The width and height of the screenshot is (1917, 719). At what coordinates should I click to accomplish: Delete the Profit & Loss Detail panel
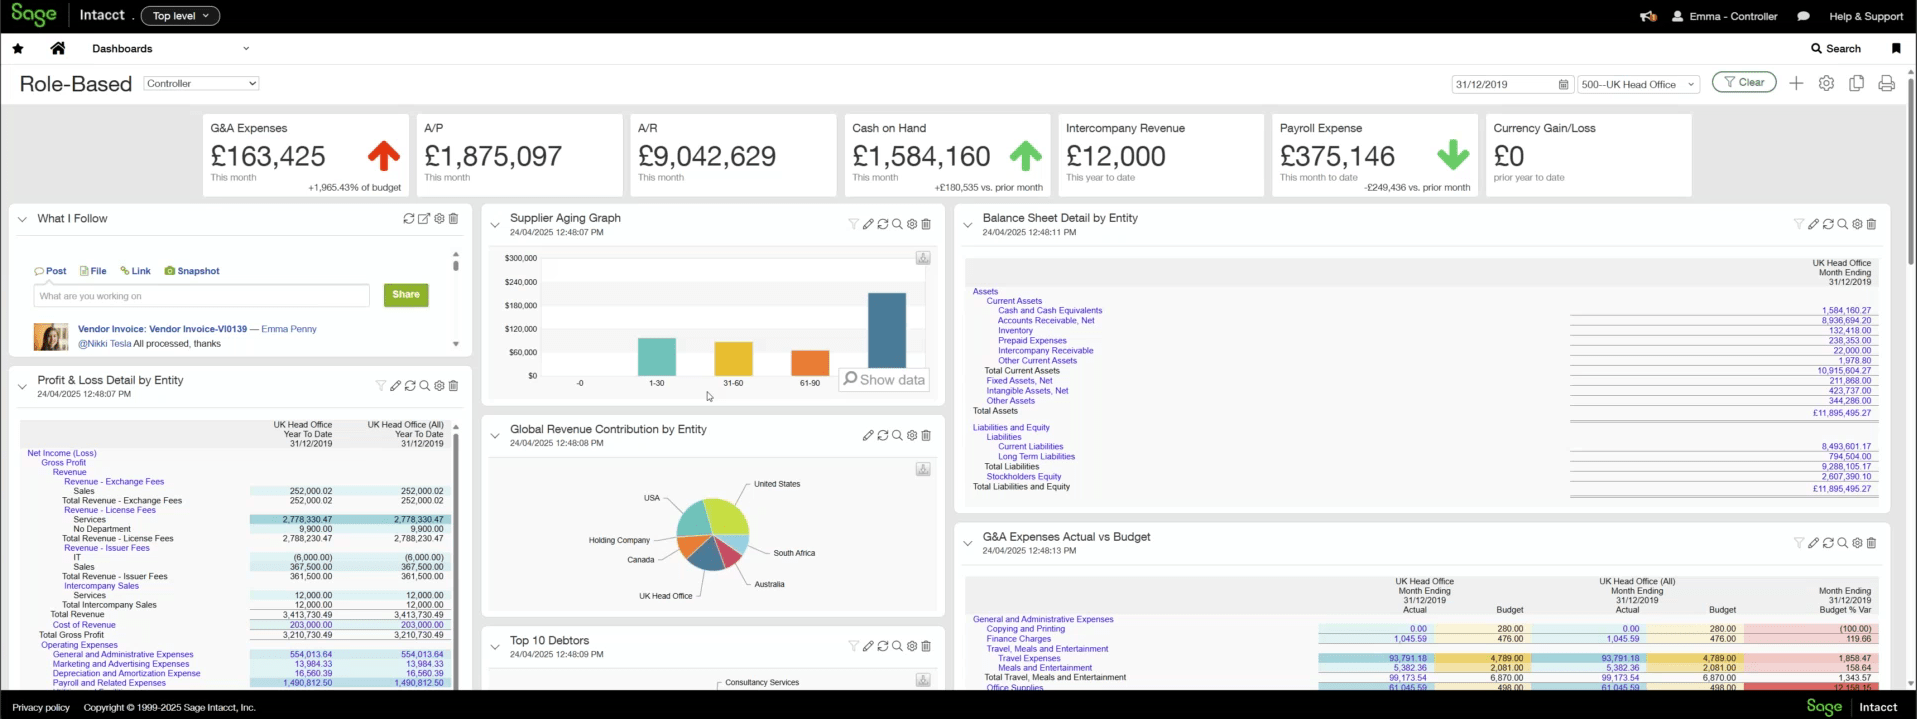453,386
